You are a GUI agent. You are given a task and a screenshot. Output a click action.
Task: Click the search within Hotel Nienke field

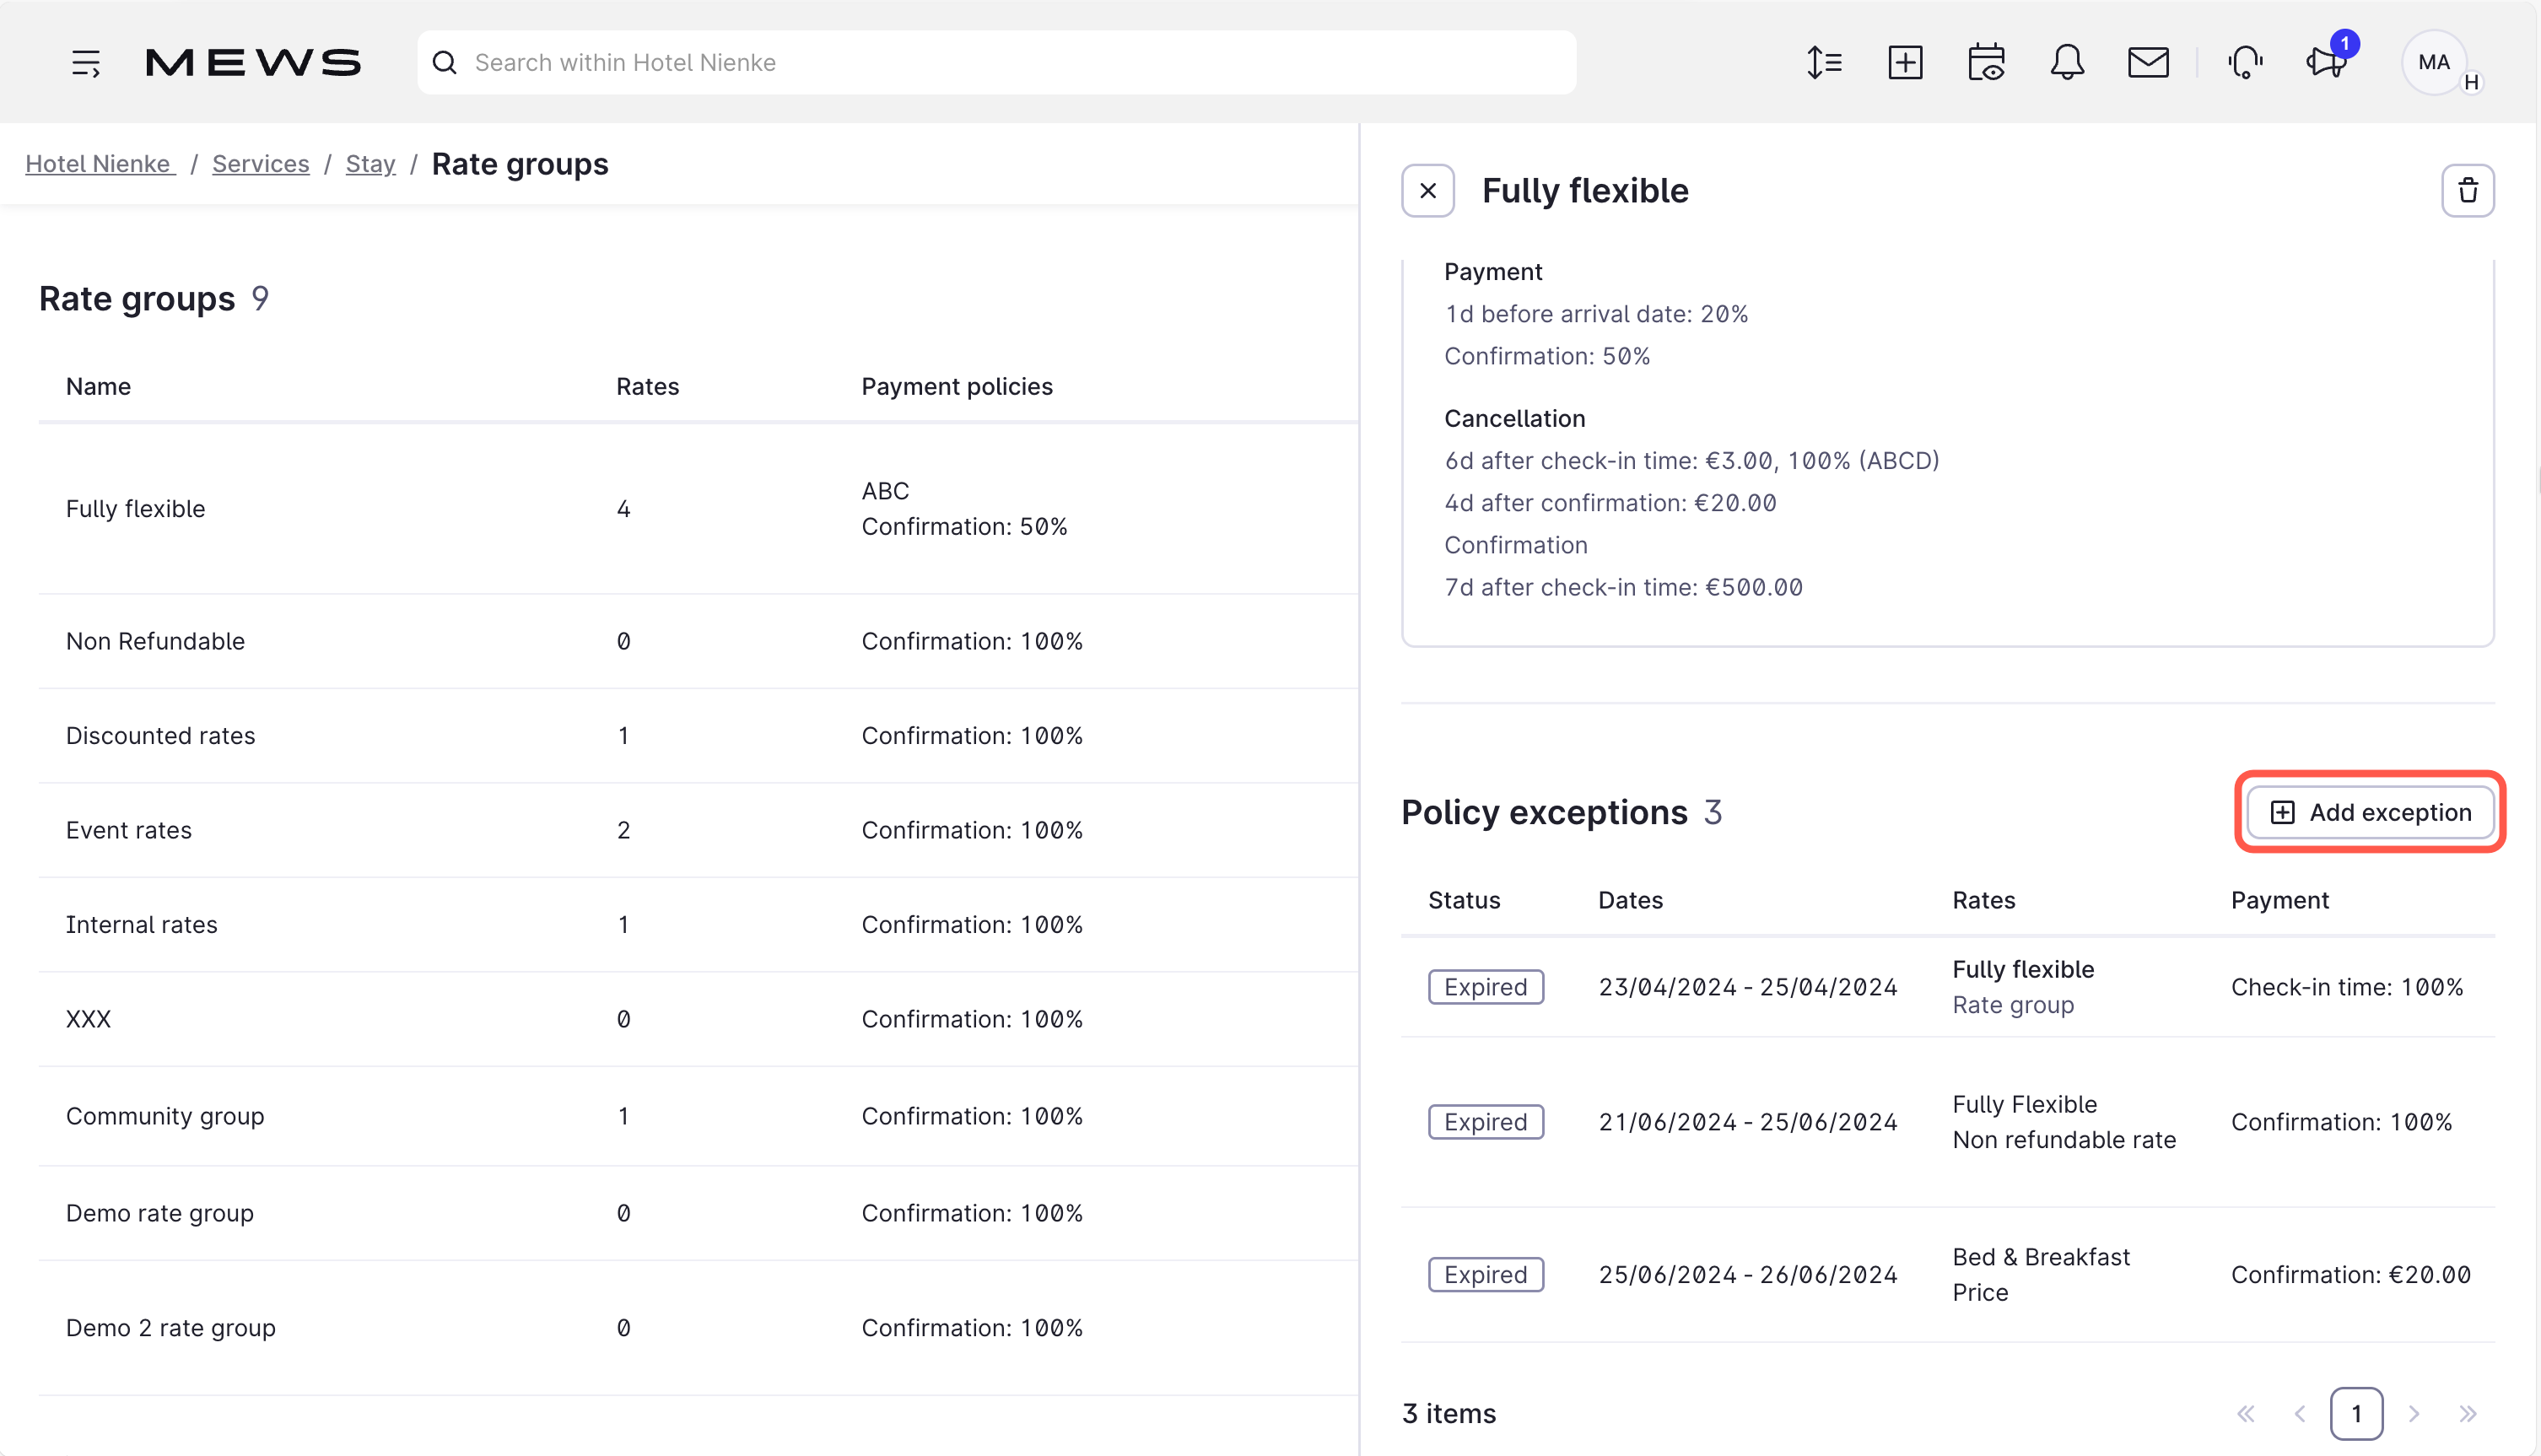(997, 62)
